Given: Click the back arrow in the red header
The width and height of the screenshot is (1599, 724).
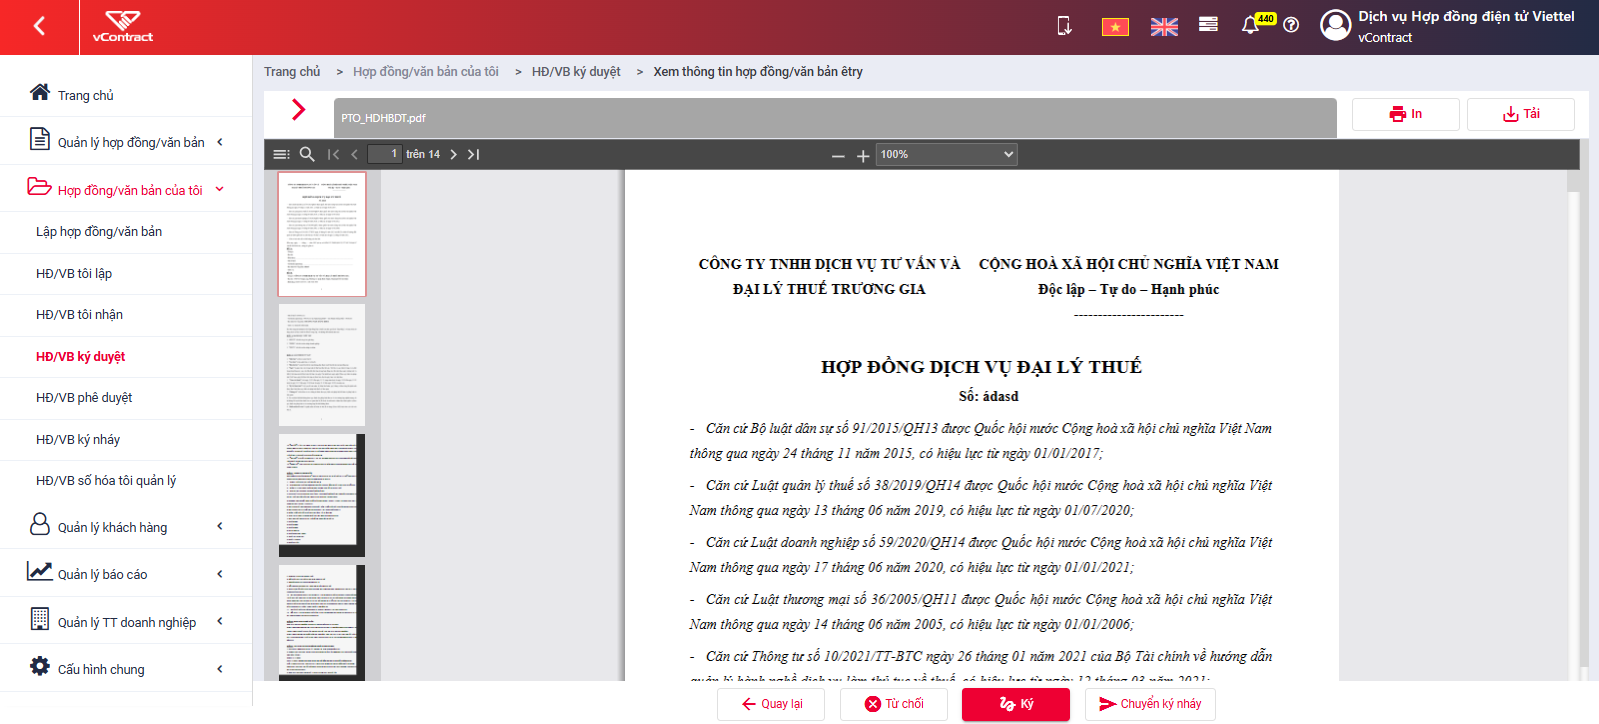Looking at the screenshot, I should [39, 26].
